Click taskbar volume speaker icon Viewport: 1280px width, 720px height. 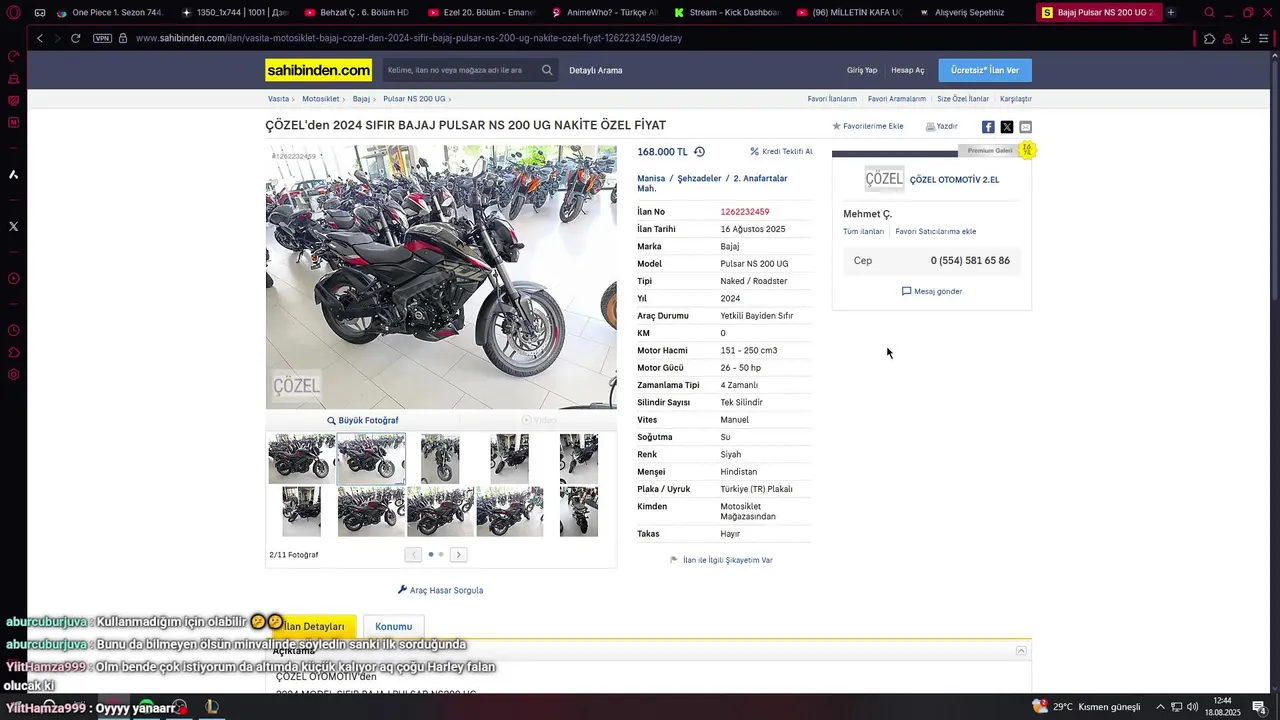pos(1193,707)
